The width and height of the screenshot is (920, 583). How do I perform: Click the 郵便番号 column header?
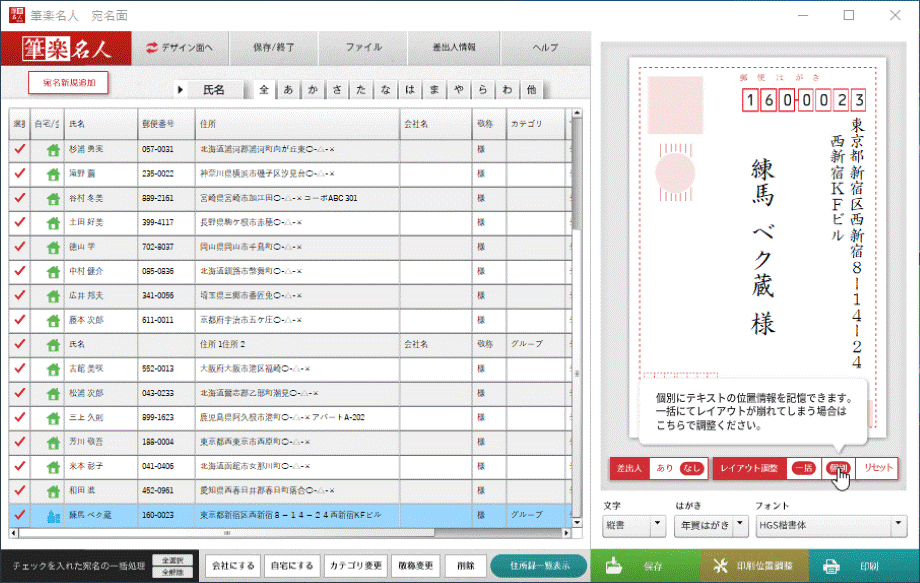tap(167, 124)
